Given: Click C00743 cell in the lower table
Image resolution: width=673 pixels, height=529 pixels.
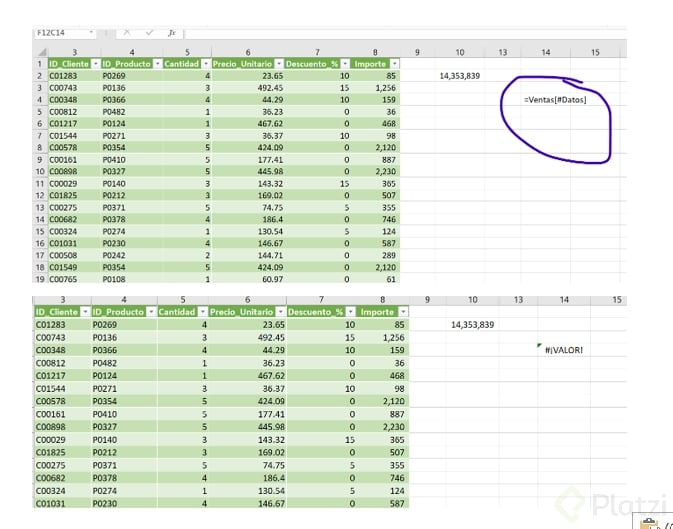Looking at the screenshot, I should pyautogui.click(x=62, y=337).
